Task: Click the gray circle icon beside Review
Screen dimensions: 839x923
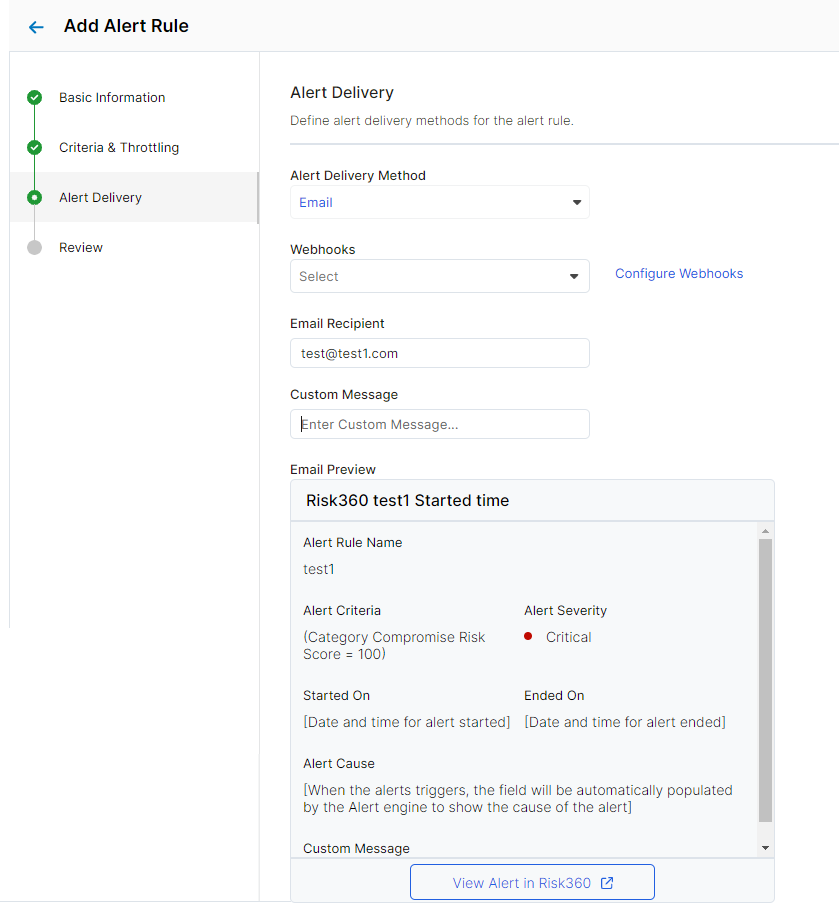Action: click(35, 247)
